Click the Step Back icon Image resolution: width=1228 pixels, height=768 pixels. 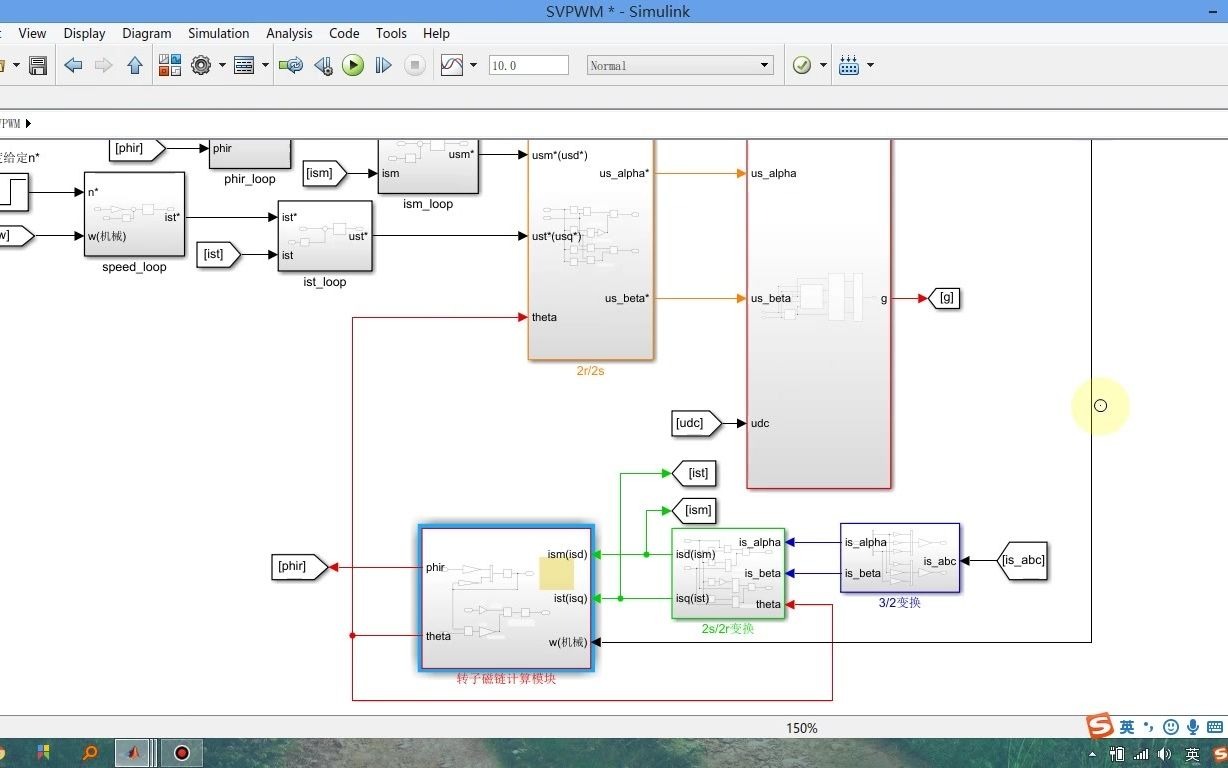(x=323, y=66)
